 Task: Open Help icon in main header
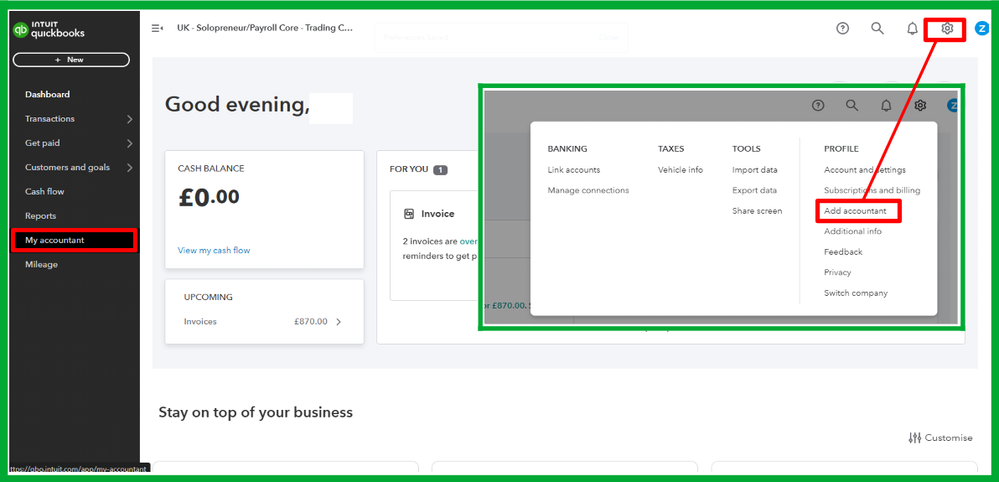[842, 29]
